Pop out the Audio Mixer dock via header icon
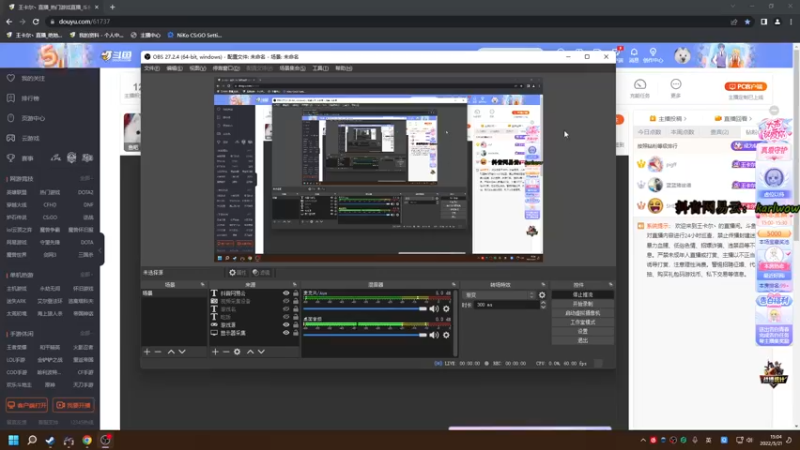The width and height of the screenshot is (800, 450). [454, 285]
